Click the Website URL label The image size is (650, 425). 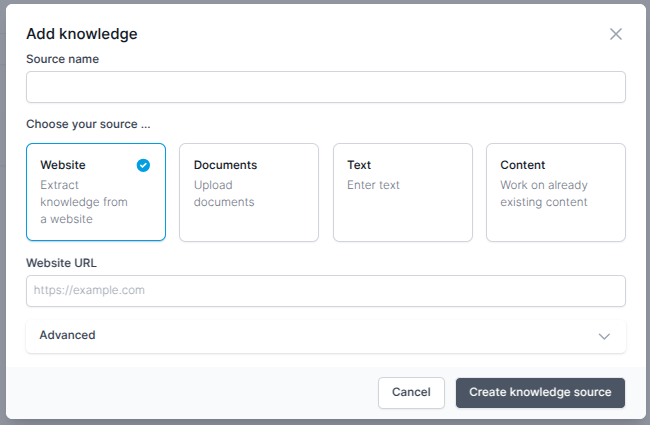pos(61,263)
